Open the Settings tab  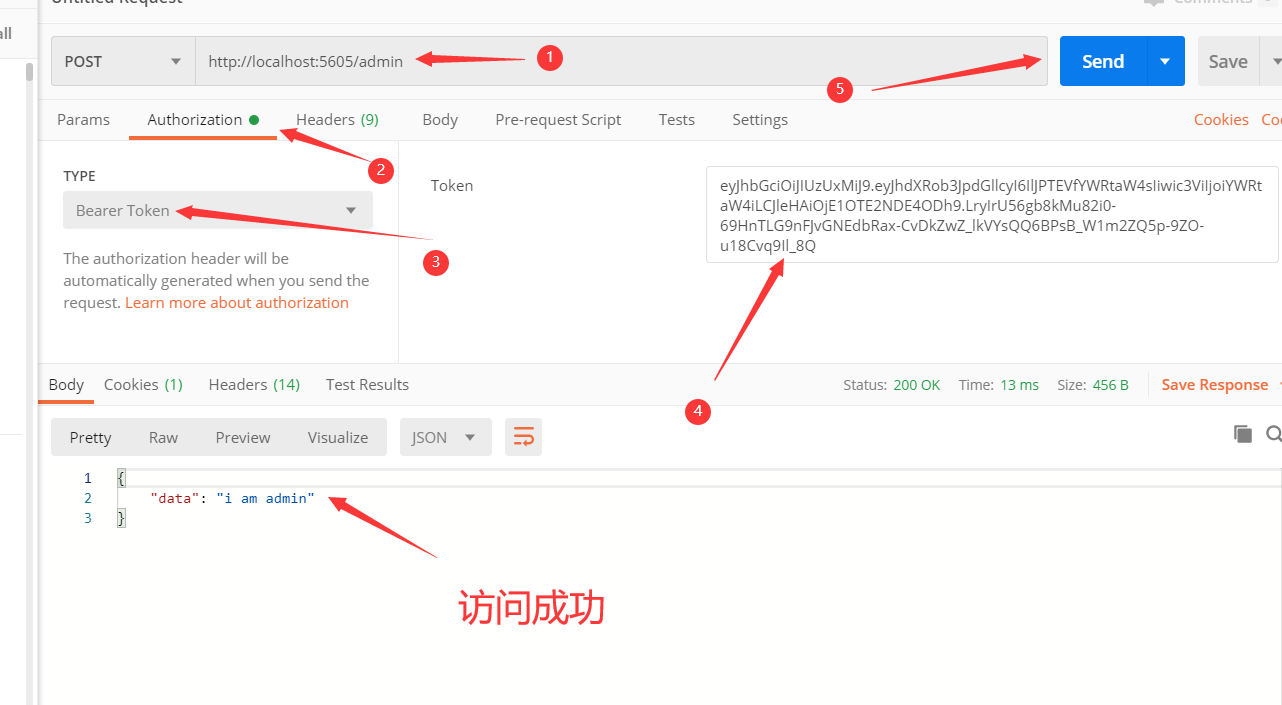pos(760,119)
